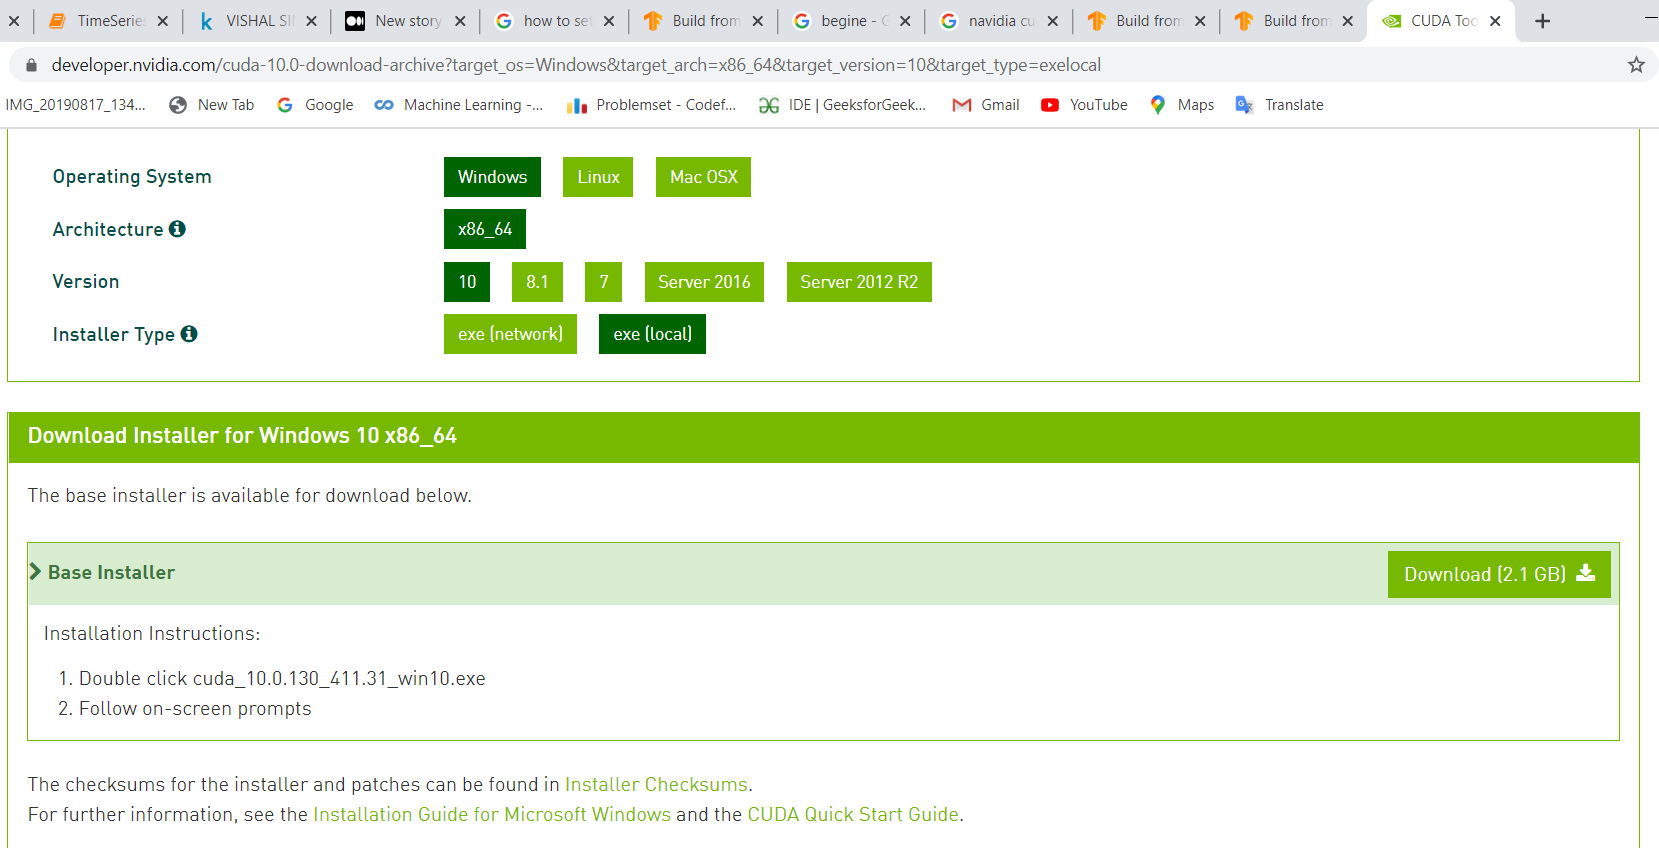Switch to the 'begine' Google tab
This screenshot has width=1659, height=848.
853,21
